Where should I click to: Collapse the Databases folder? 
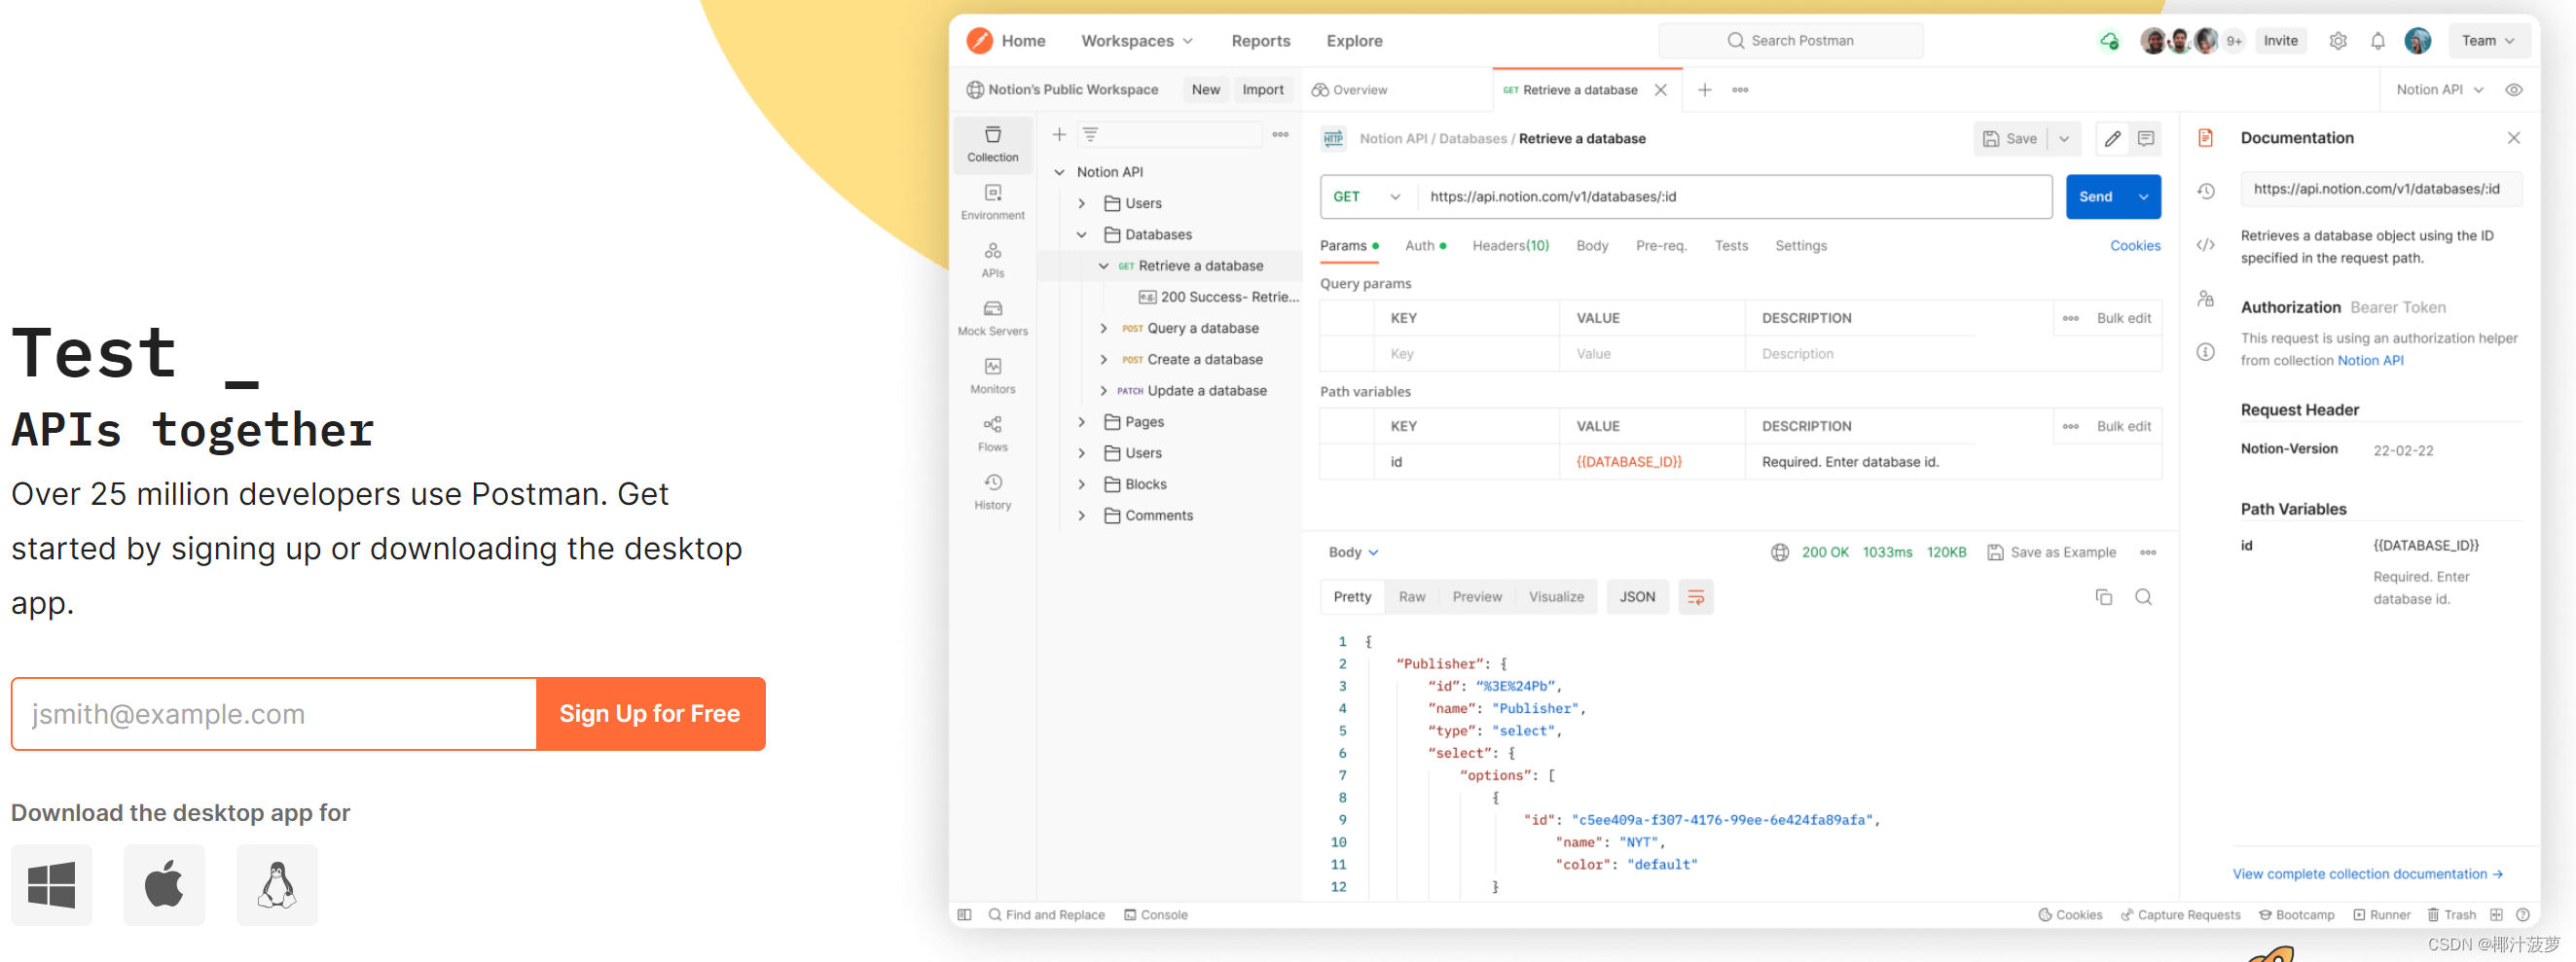coord(1081,235)
